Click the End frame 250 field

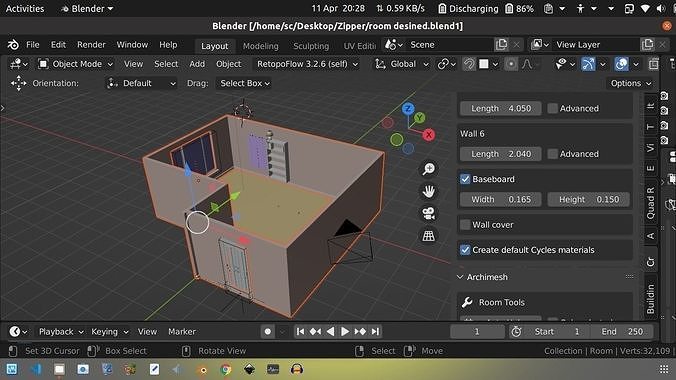point(622,331)
